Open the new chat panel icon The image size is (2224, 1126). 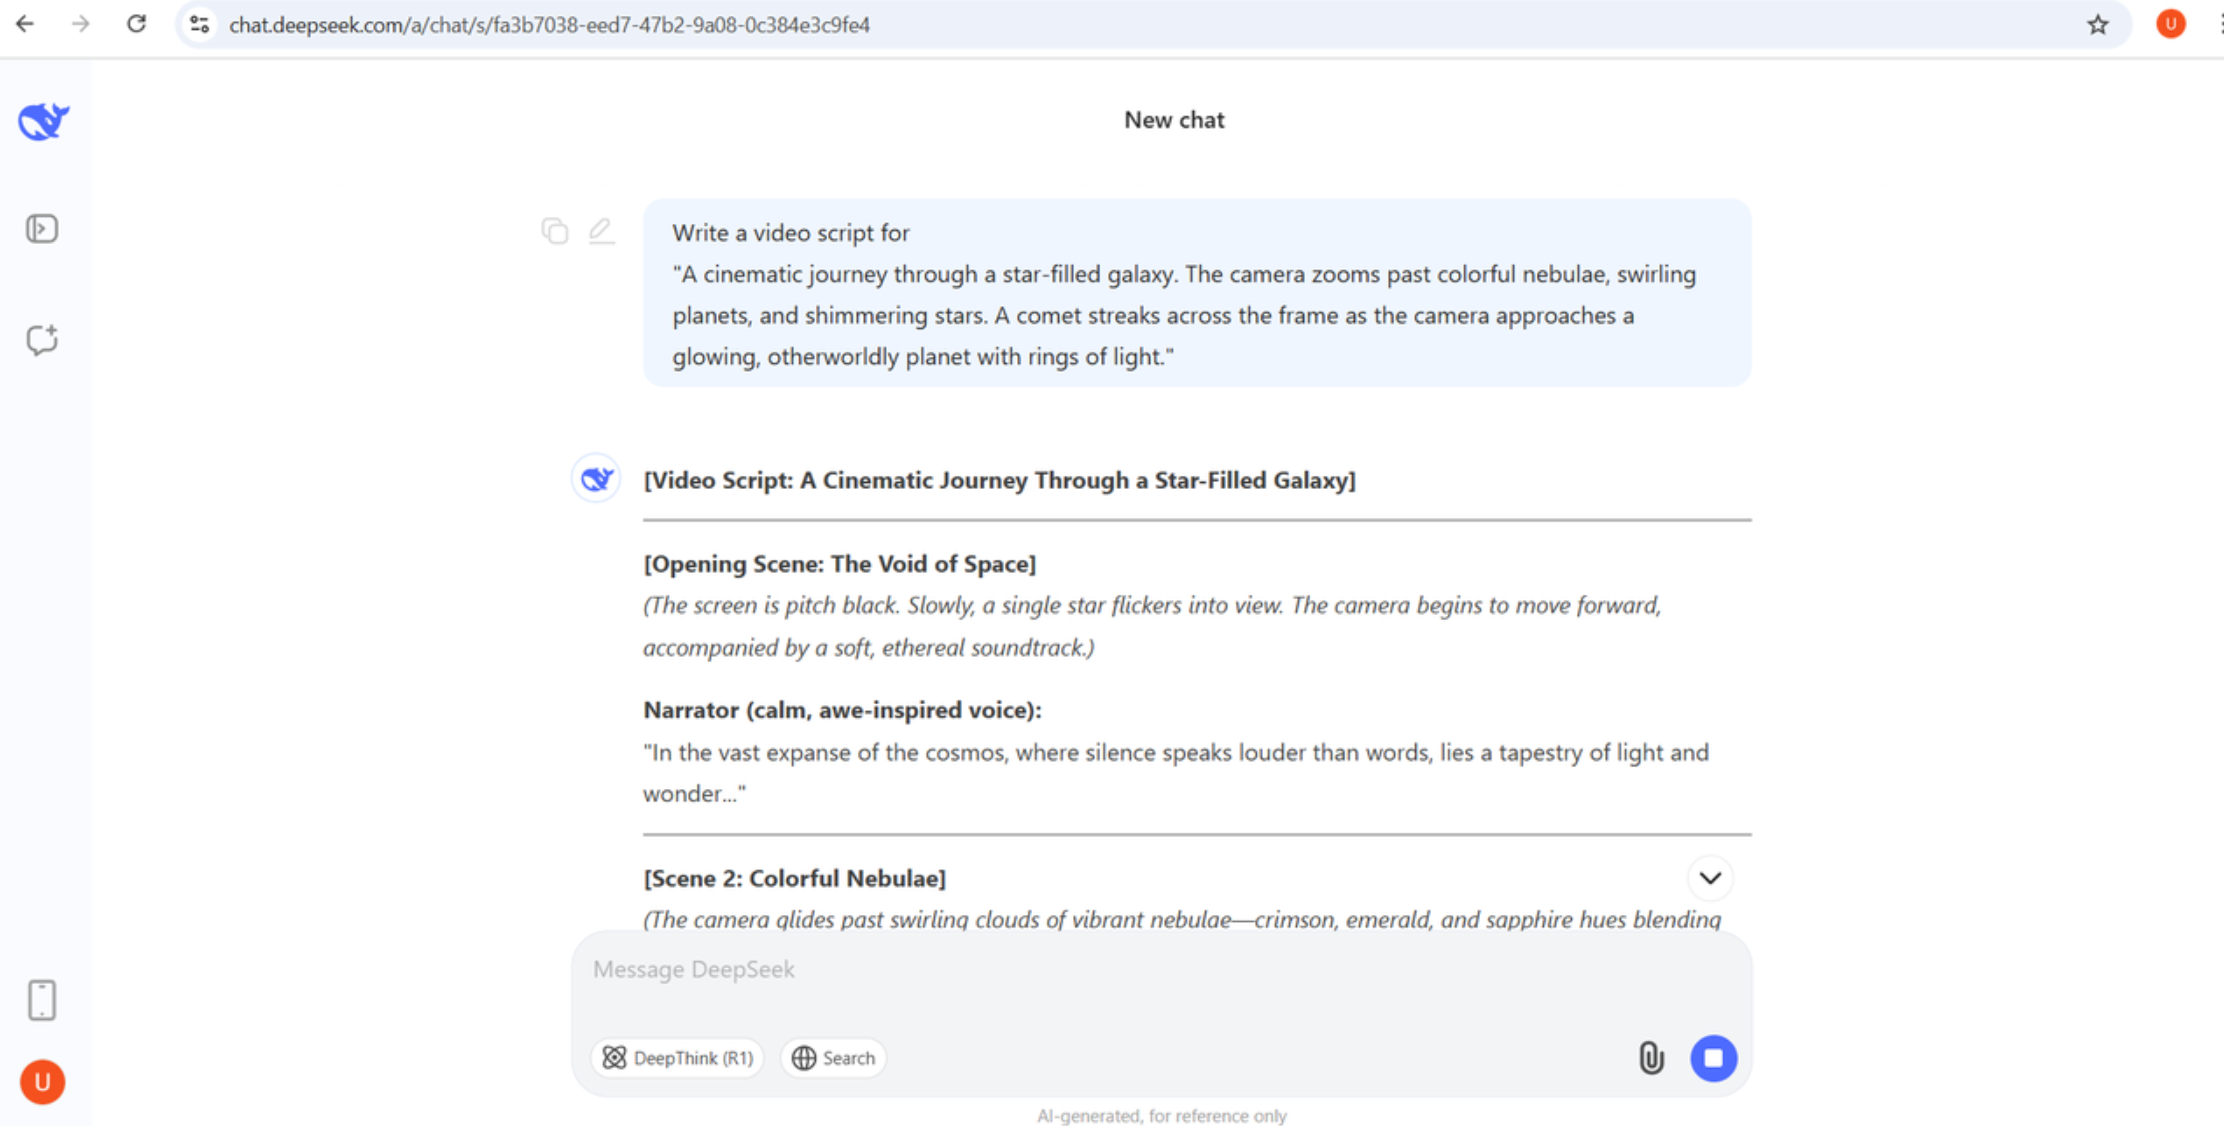pyautogui.click(x=42, y=339)
